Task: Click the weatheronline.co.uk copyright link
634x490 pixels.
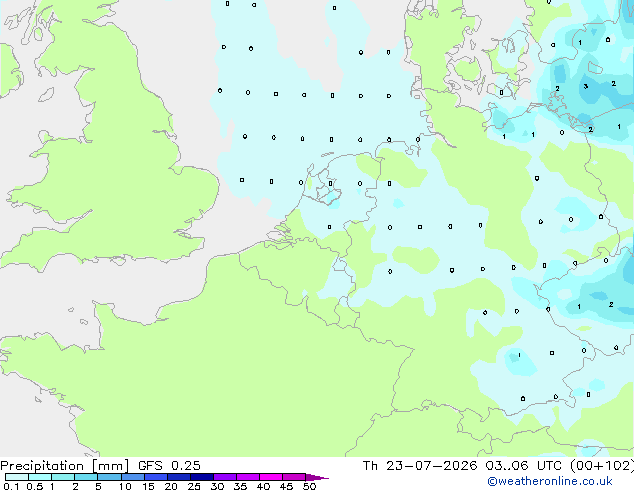Action: [x=550, y=481]
